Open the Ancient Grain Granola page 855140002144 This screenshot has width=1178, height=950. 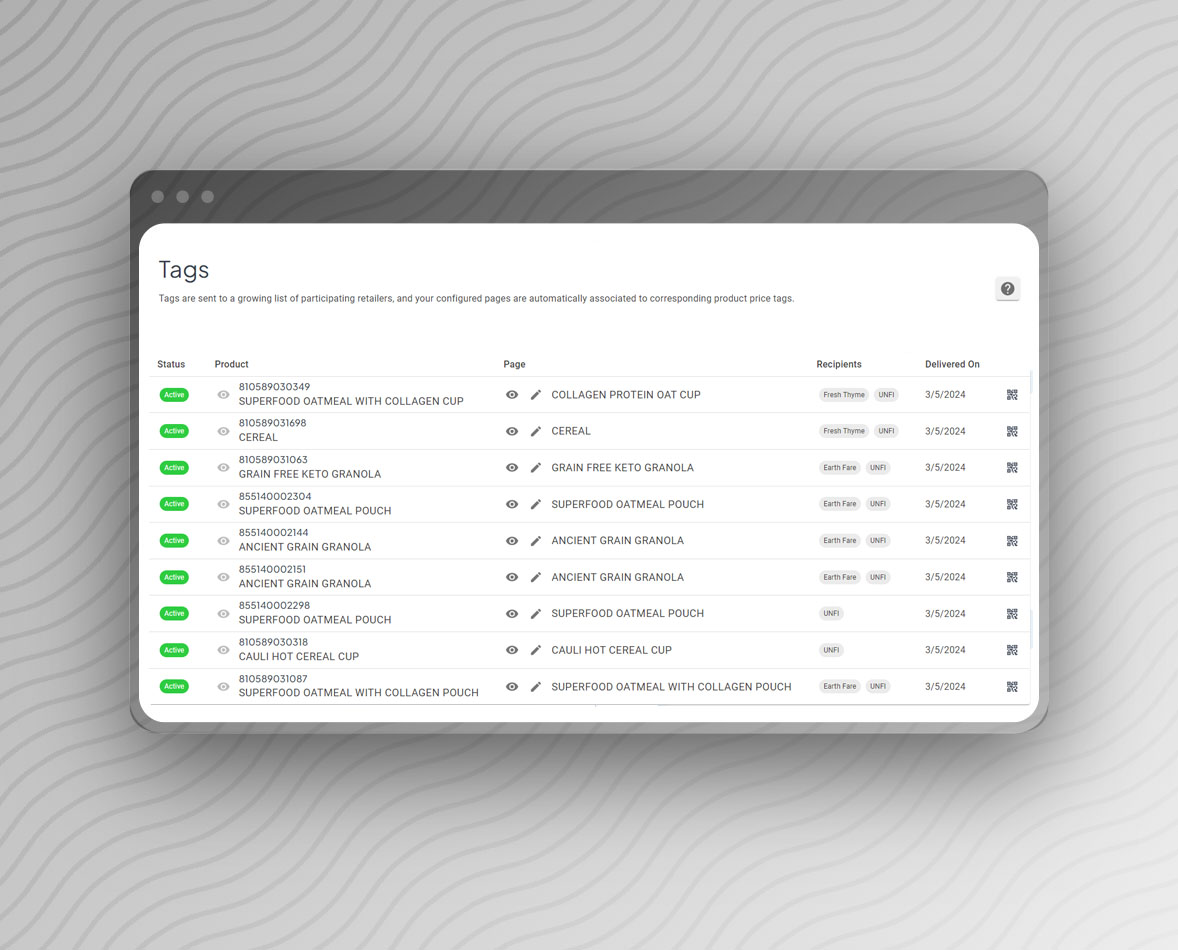pyautogui.click(x=617, y=541)
